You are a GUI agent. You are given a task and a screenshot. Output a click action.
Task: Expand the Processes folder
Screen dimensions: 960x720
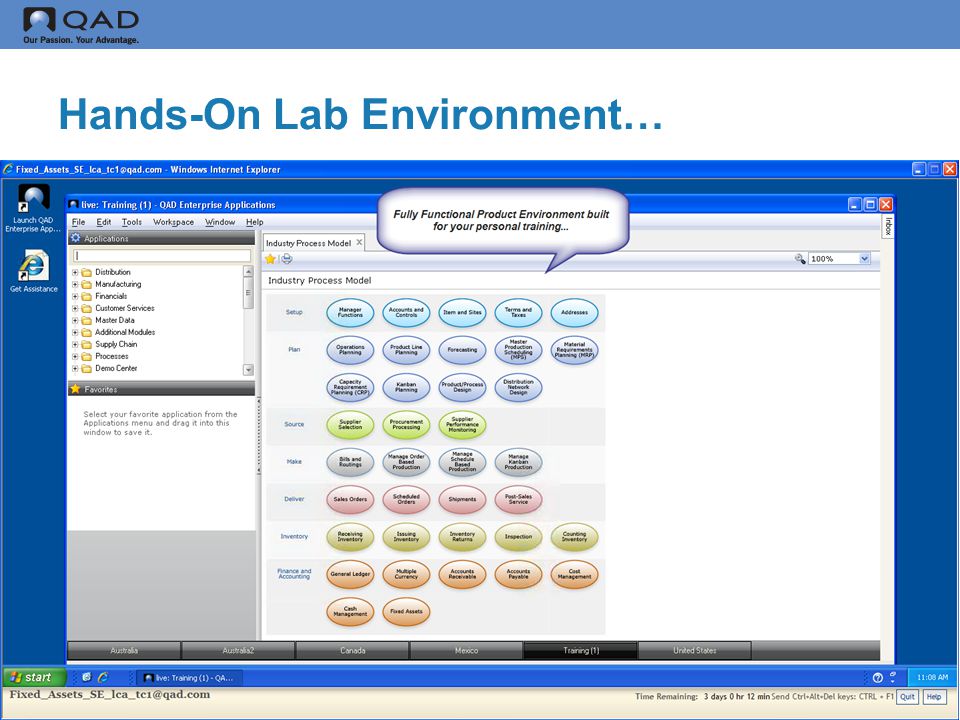pyautogui.click(x=75, y=356)
